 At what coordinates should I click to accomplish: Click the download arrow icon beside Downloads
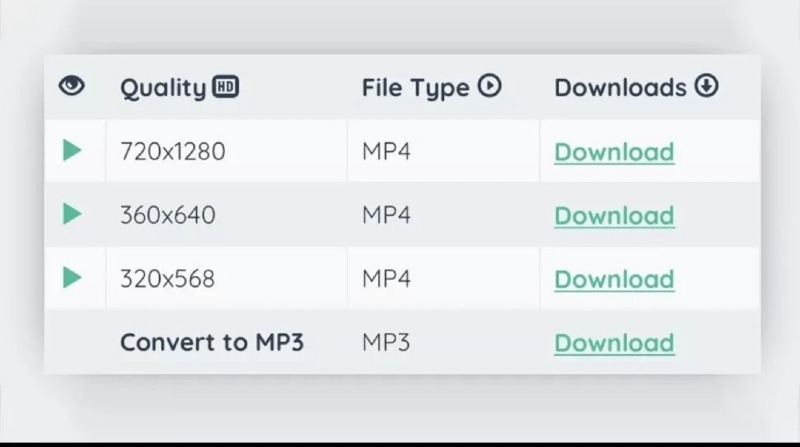tap(706, 86)
